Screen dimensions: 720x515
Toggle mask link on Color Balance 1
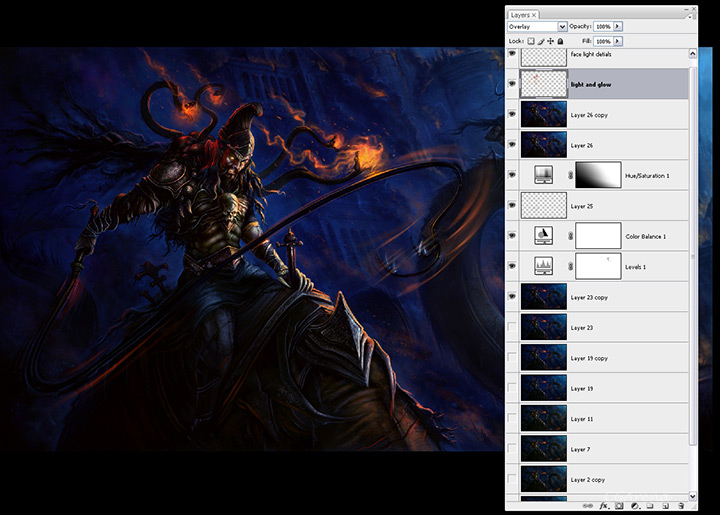[x=570, y=236]
